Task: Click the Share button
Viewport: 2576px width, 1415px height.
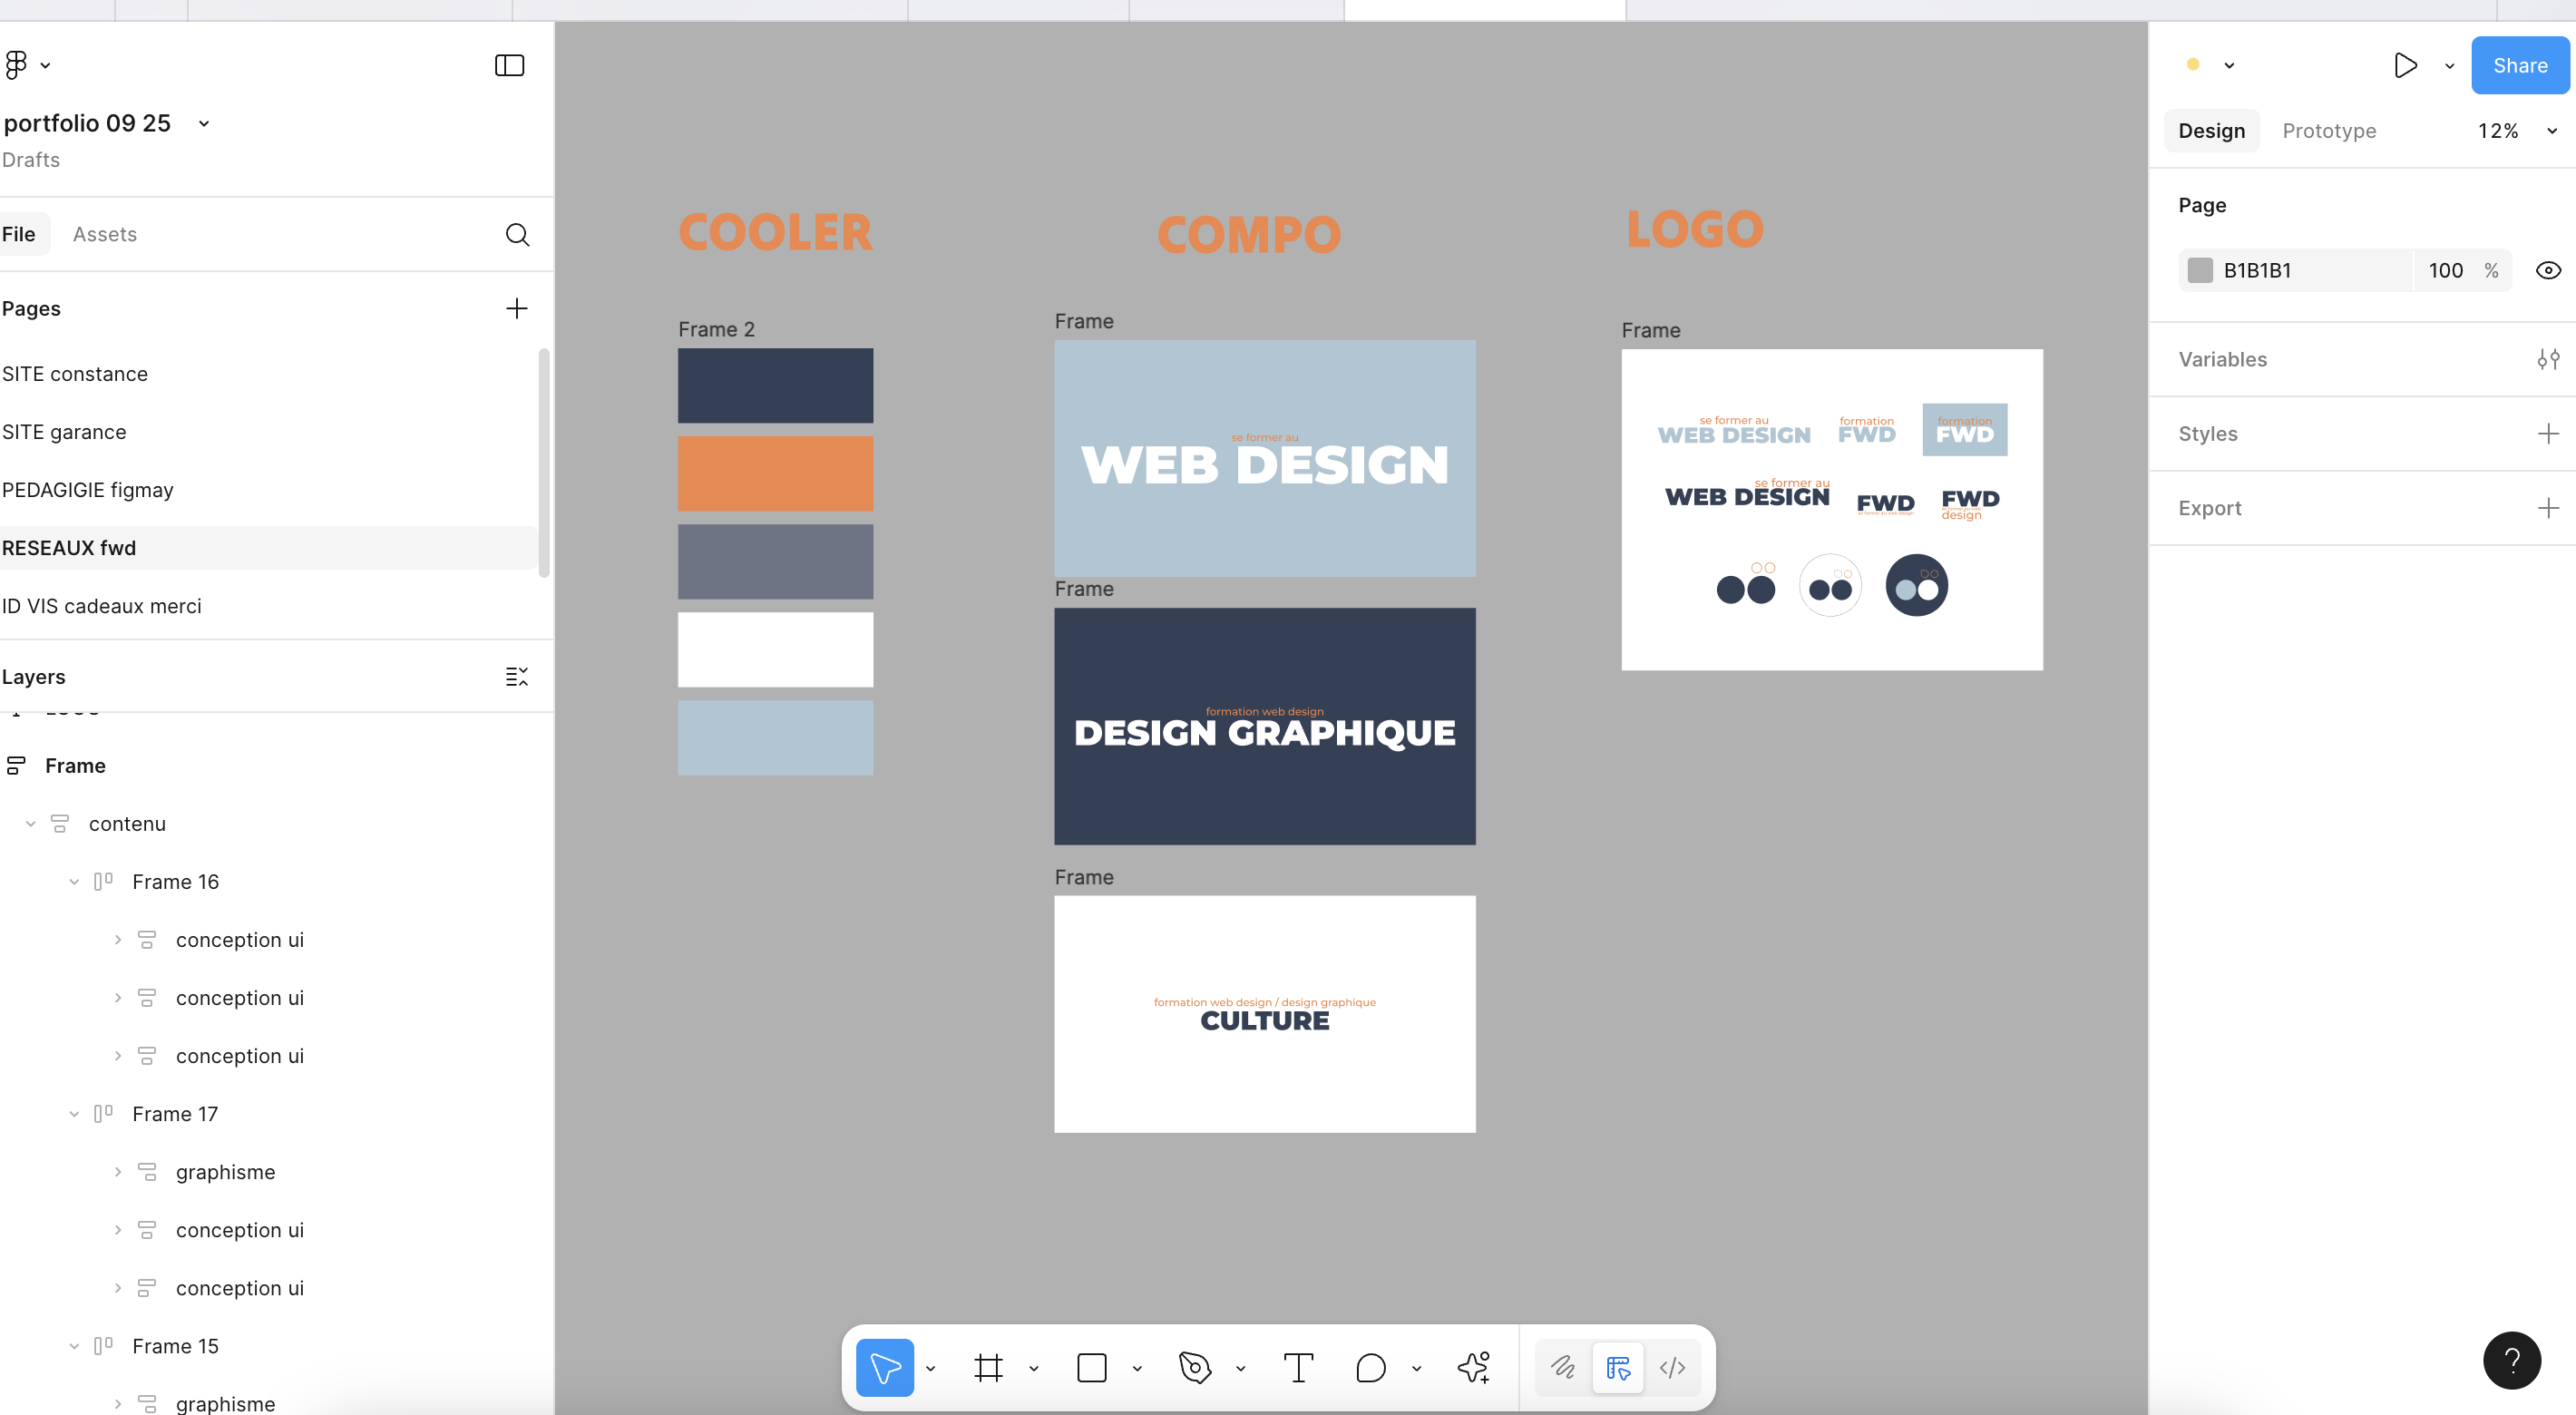Action: coord(2519,65)
